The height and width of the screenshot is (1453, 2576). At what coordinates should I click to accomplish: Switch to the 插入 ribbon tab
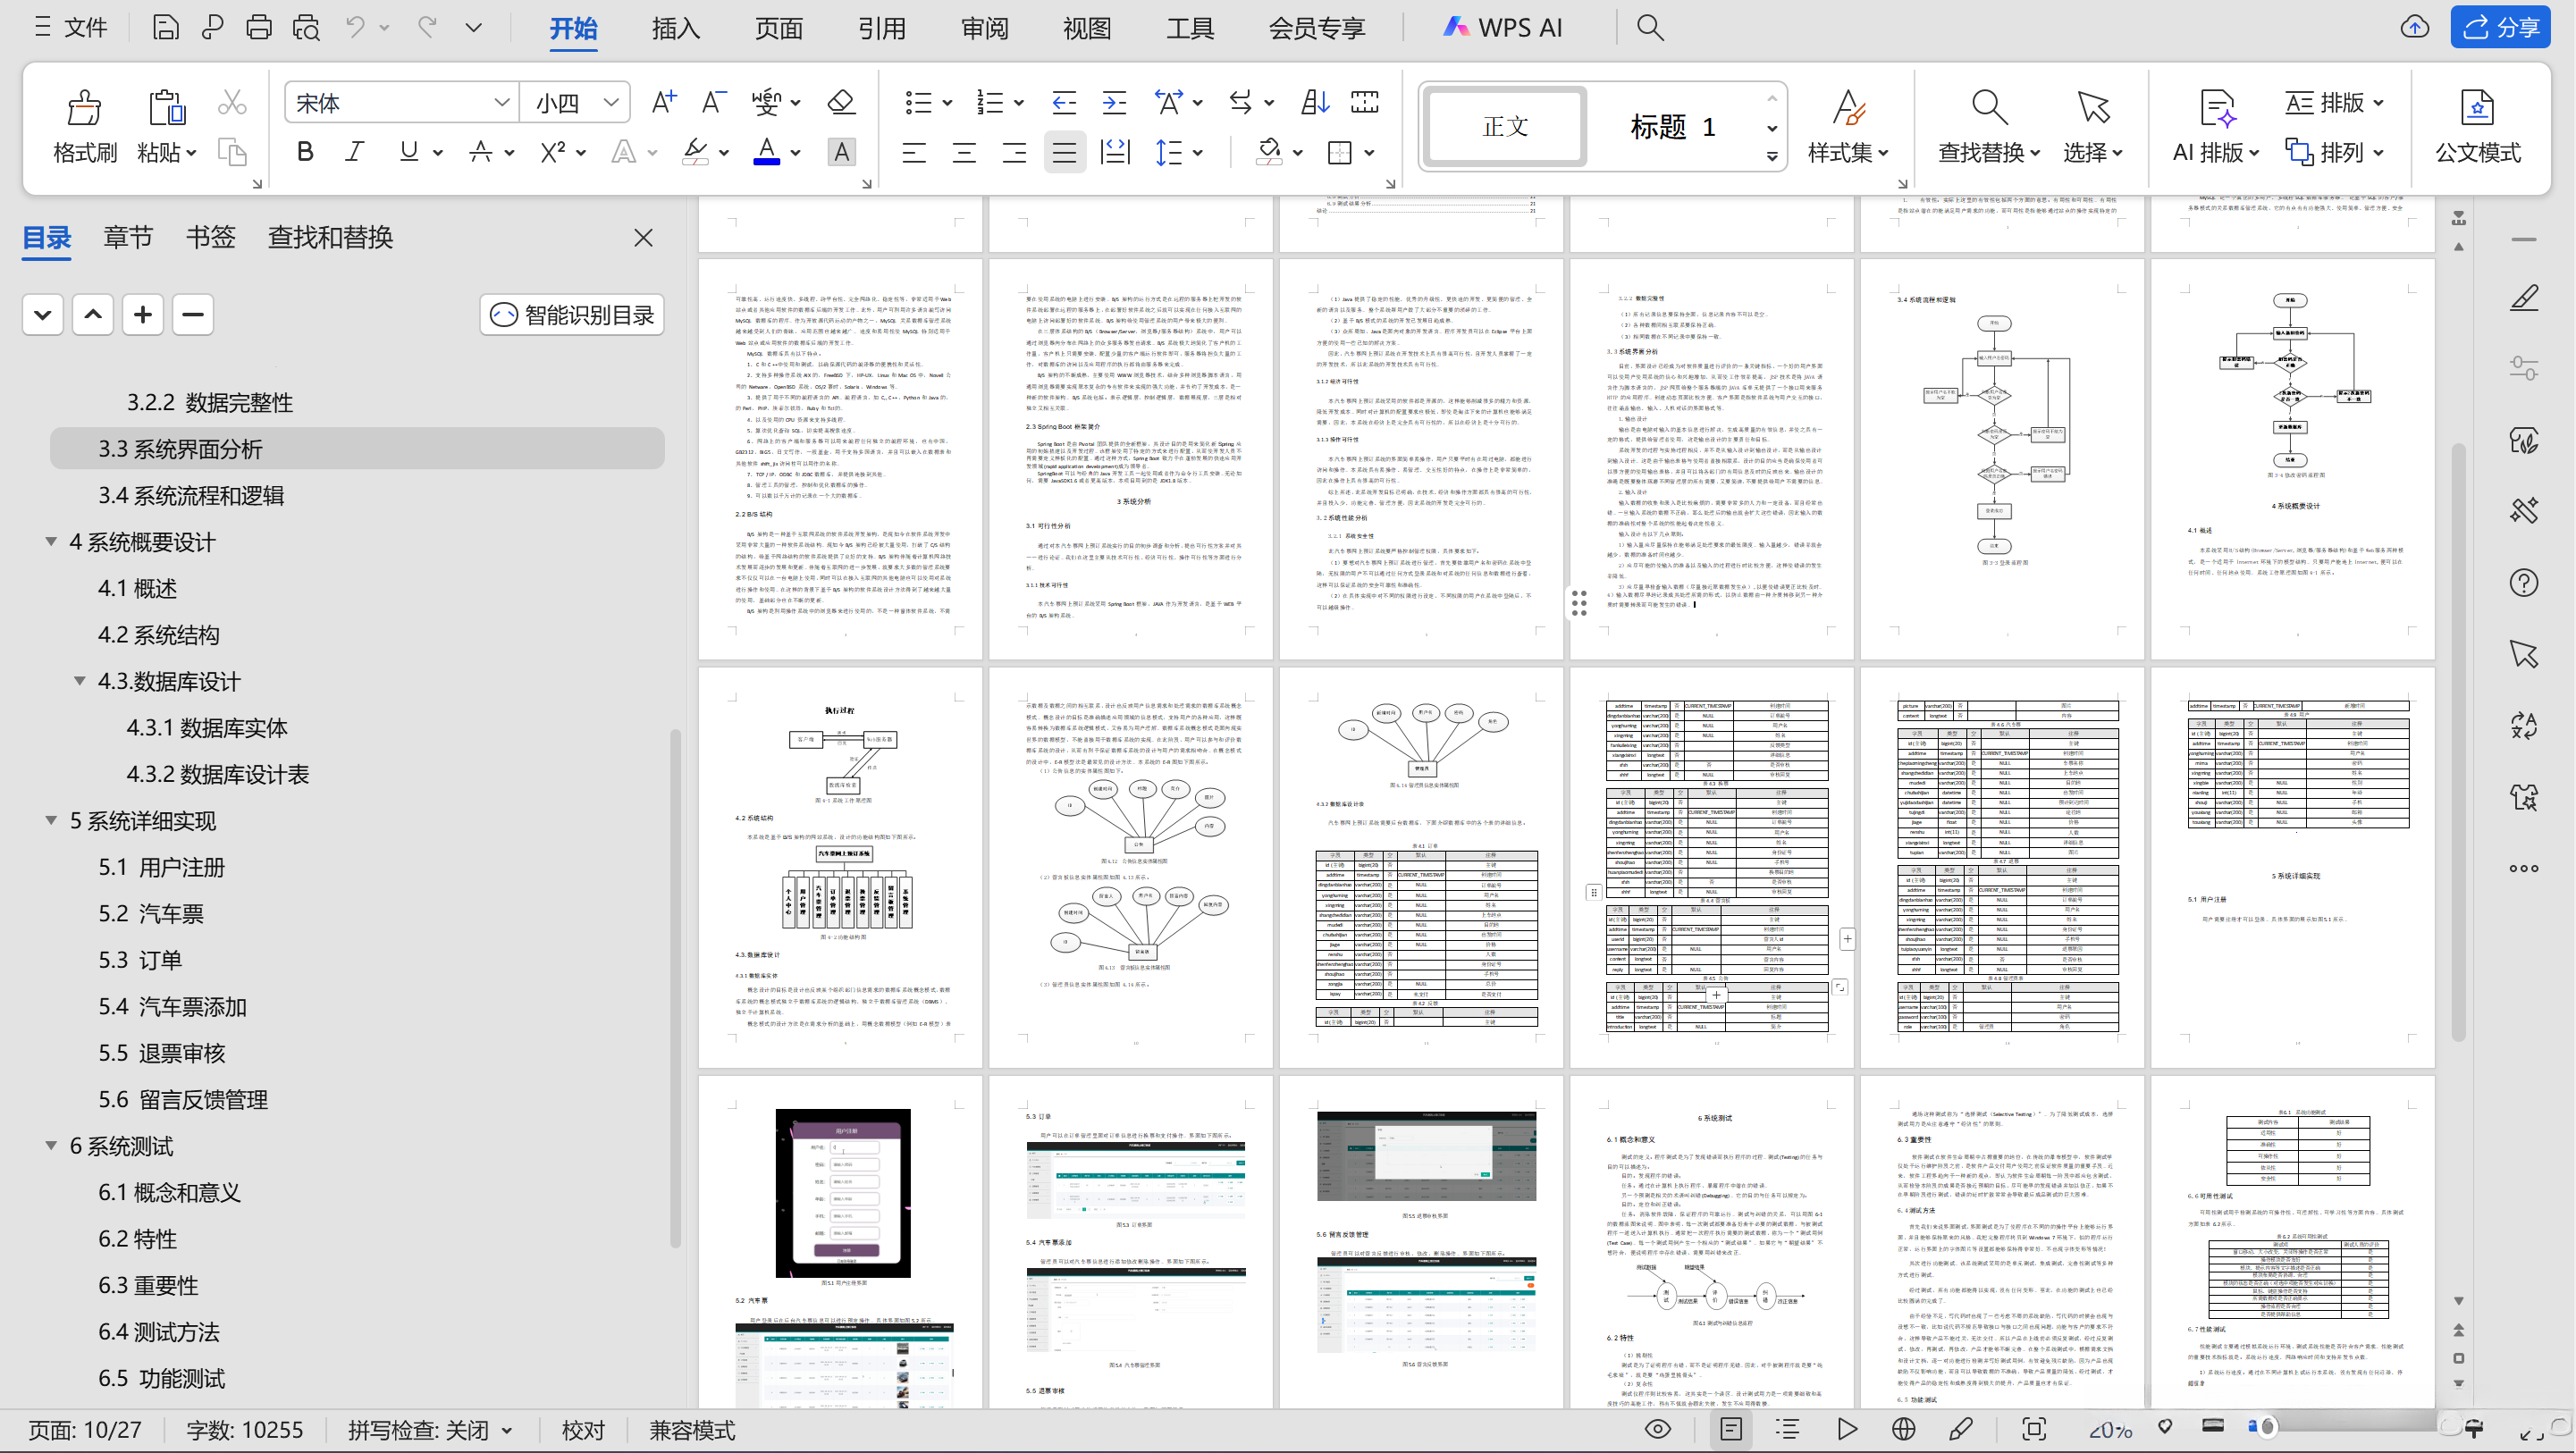coord(675,28)
